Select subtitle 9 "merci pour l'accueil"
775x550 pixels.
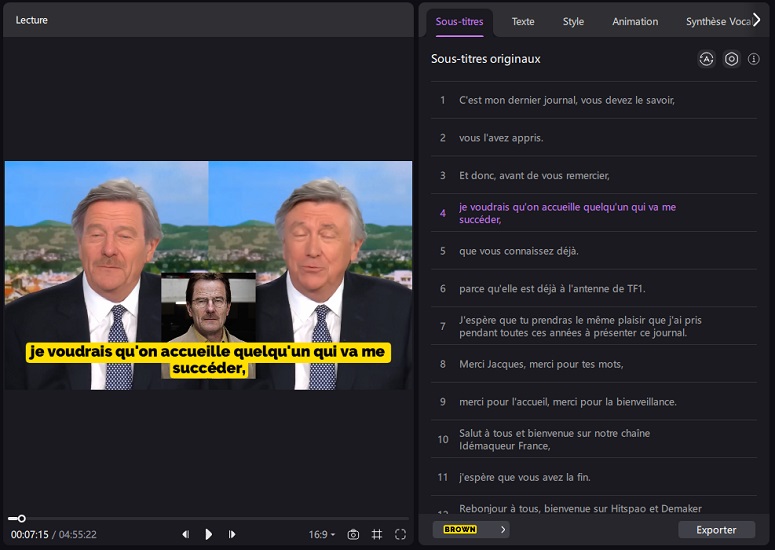point(594,402)
